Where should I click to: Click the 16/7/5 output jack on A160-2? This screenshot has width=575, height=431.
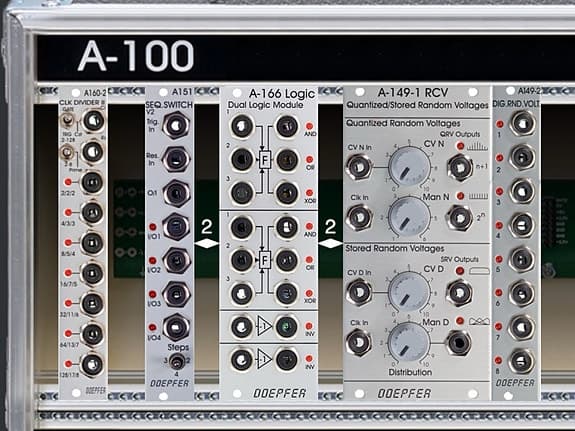point(92,273)
